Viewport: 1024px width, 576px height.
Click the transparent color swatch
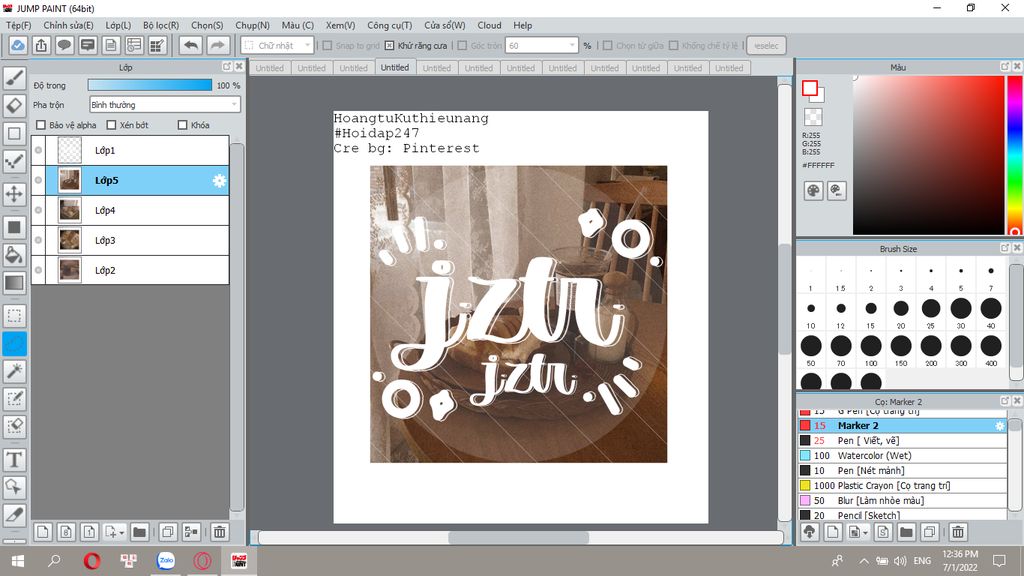[x=813, y=118]
